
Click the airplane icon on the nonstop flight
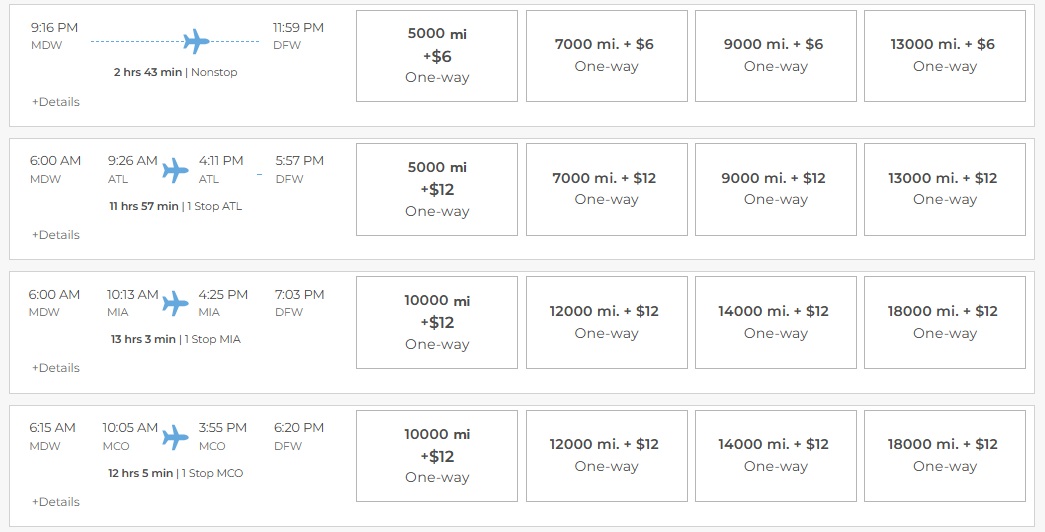(196, 41)
